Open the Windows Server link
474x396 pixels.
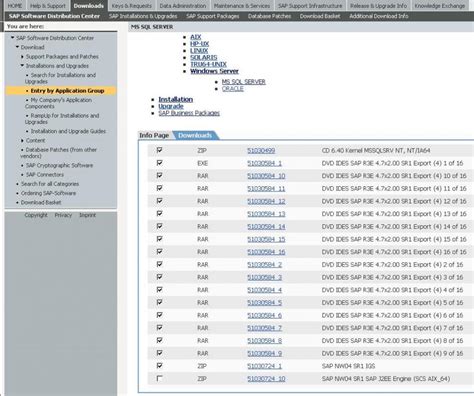tap(214, 71)
